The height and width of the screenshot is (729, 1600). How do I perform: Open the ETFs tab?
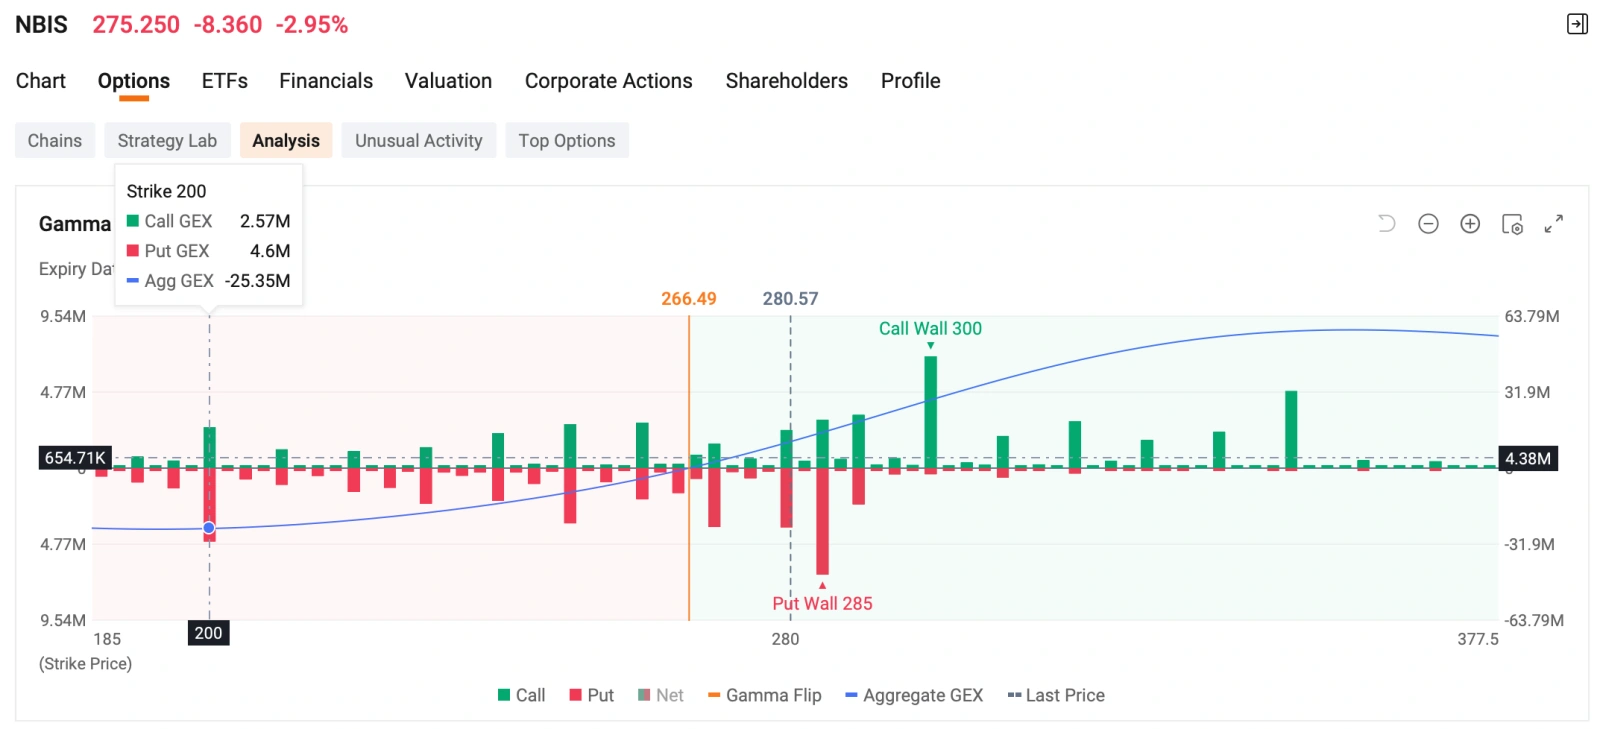coord(225,81)
